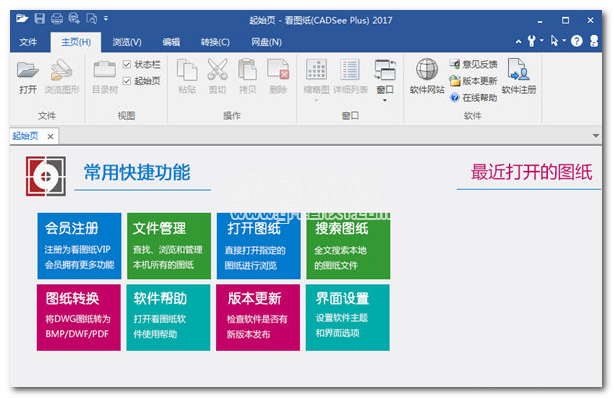Switch to the 主页(H) ribbon tab
613x398 pixels.
pyautogui.click(x=76, y=42)
